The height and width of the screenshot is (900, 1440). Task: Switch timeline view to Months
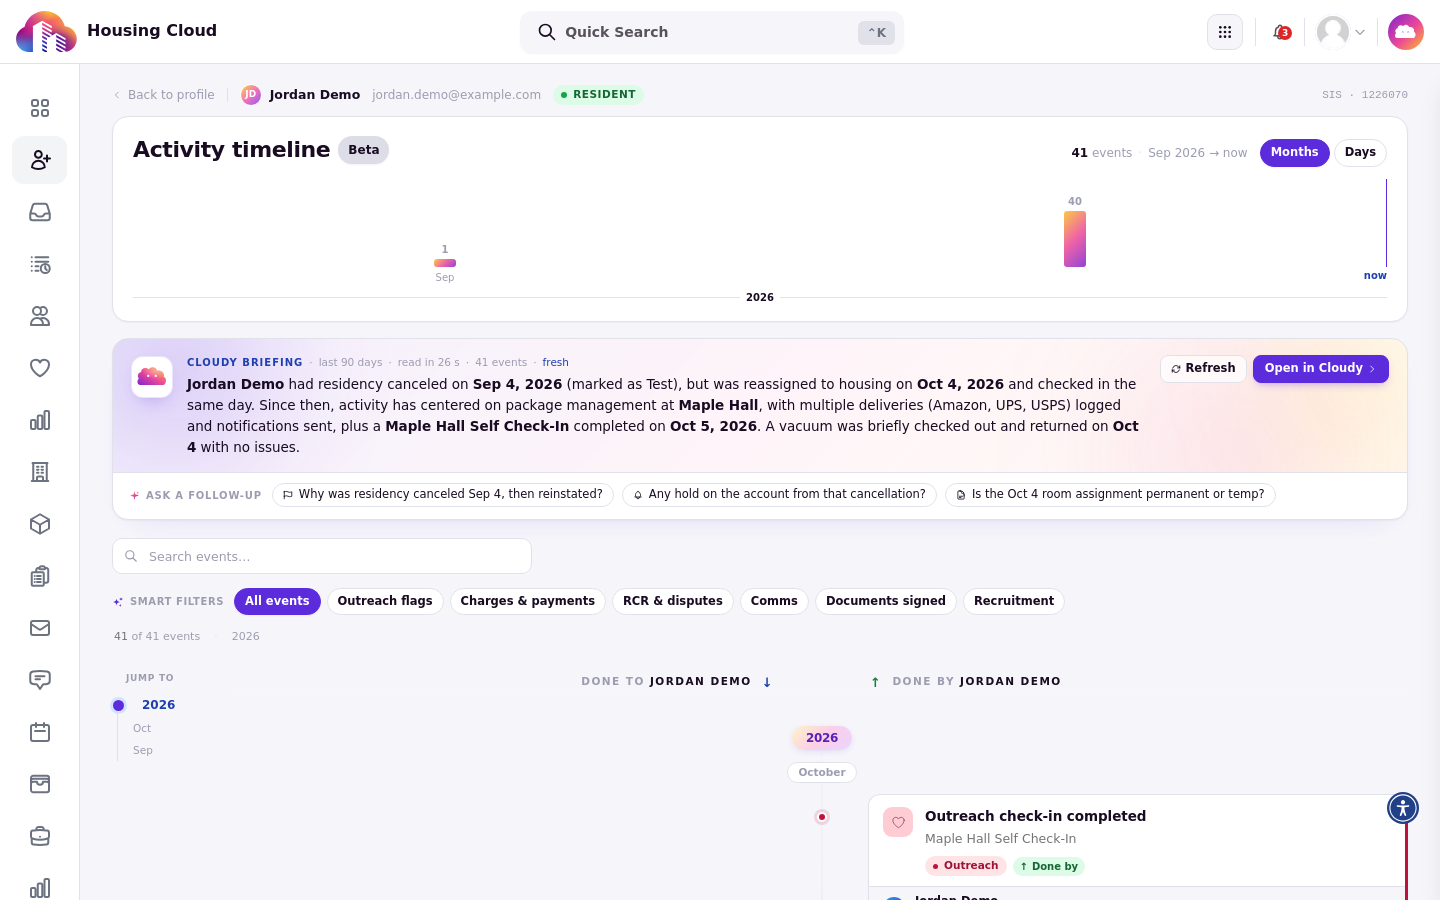(x=1295, y=153)
